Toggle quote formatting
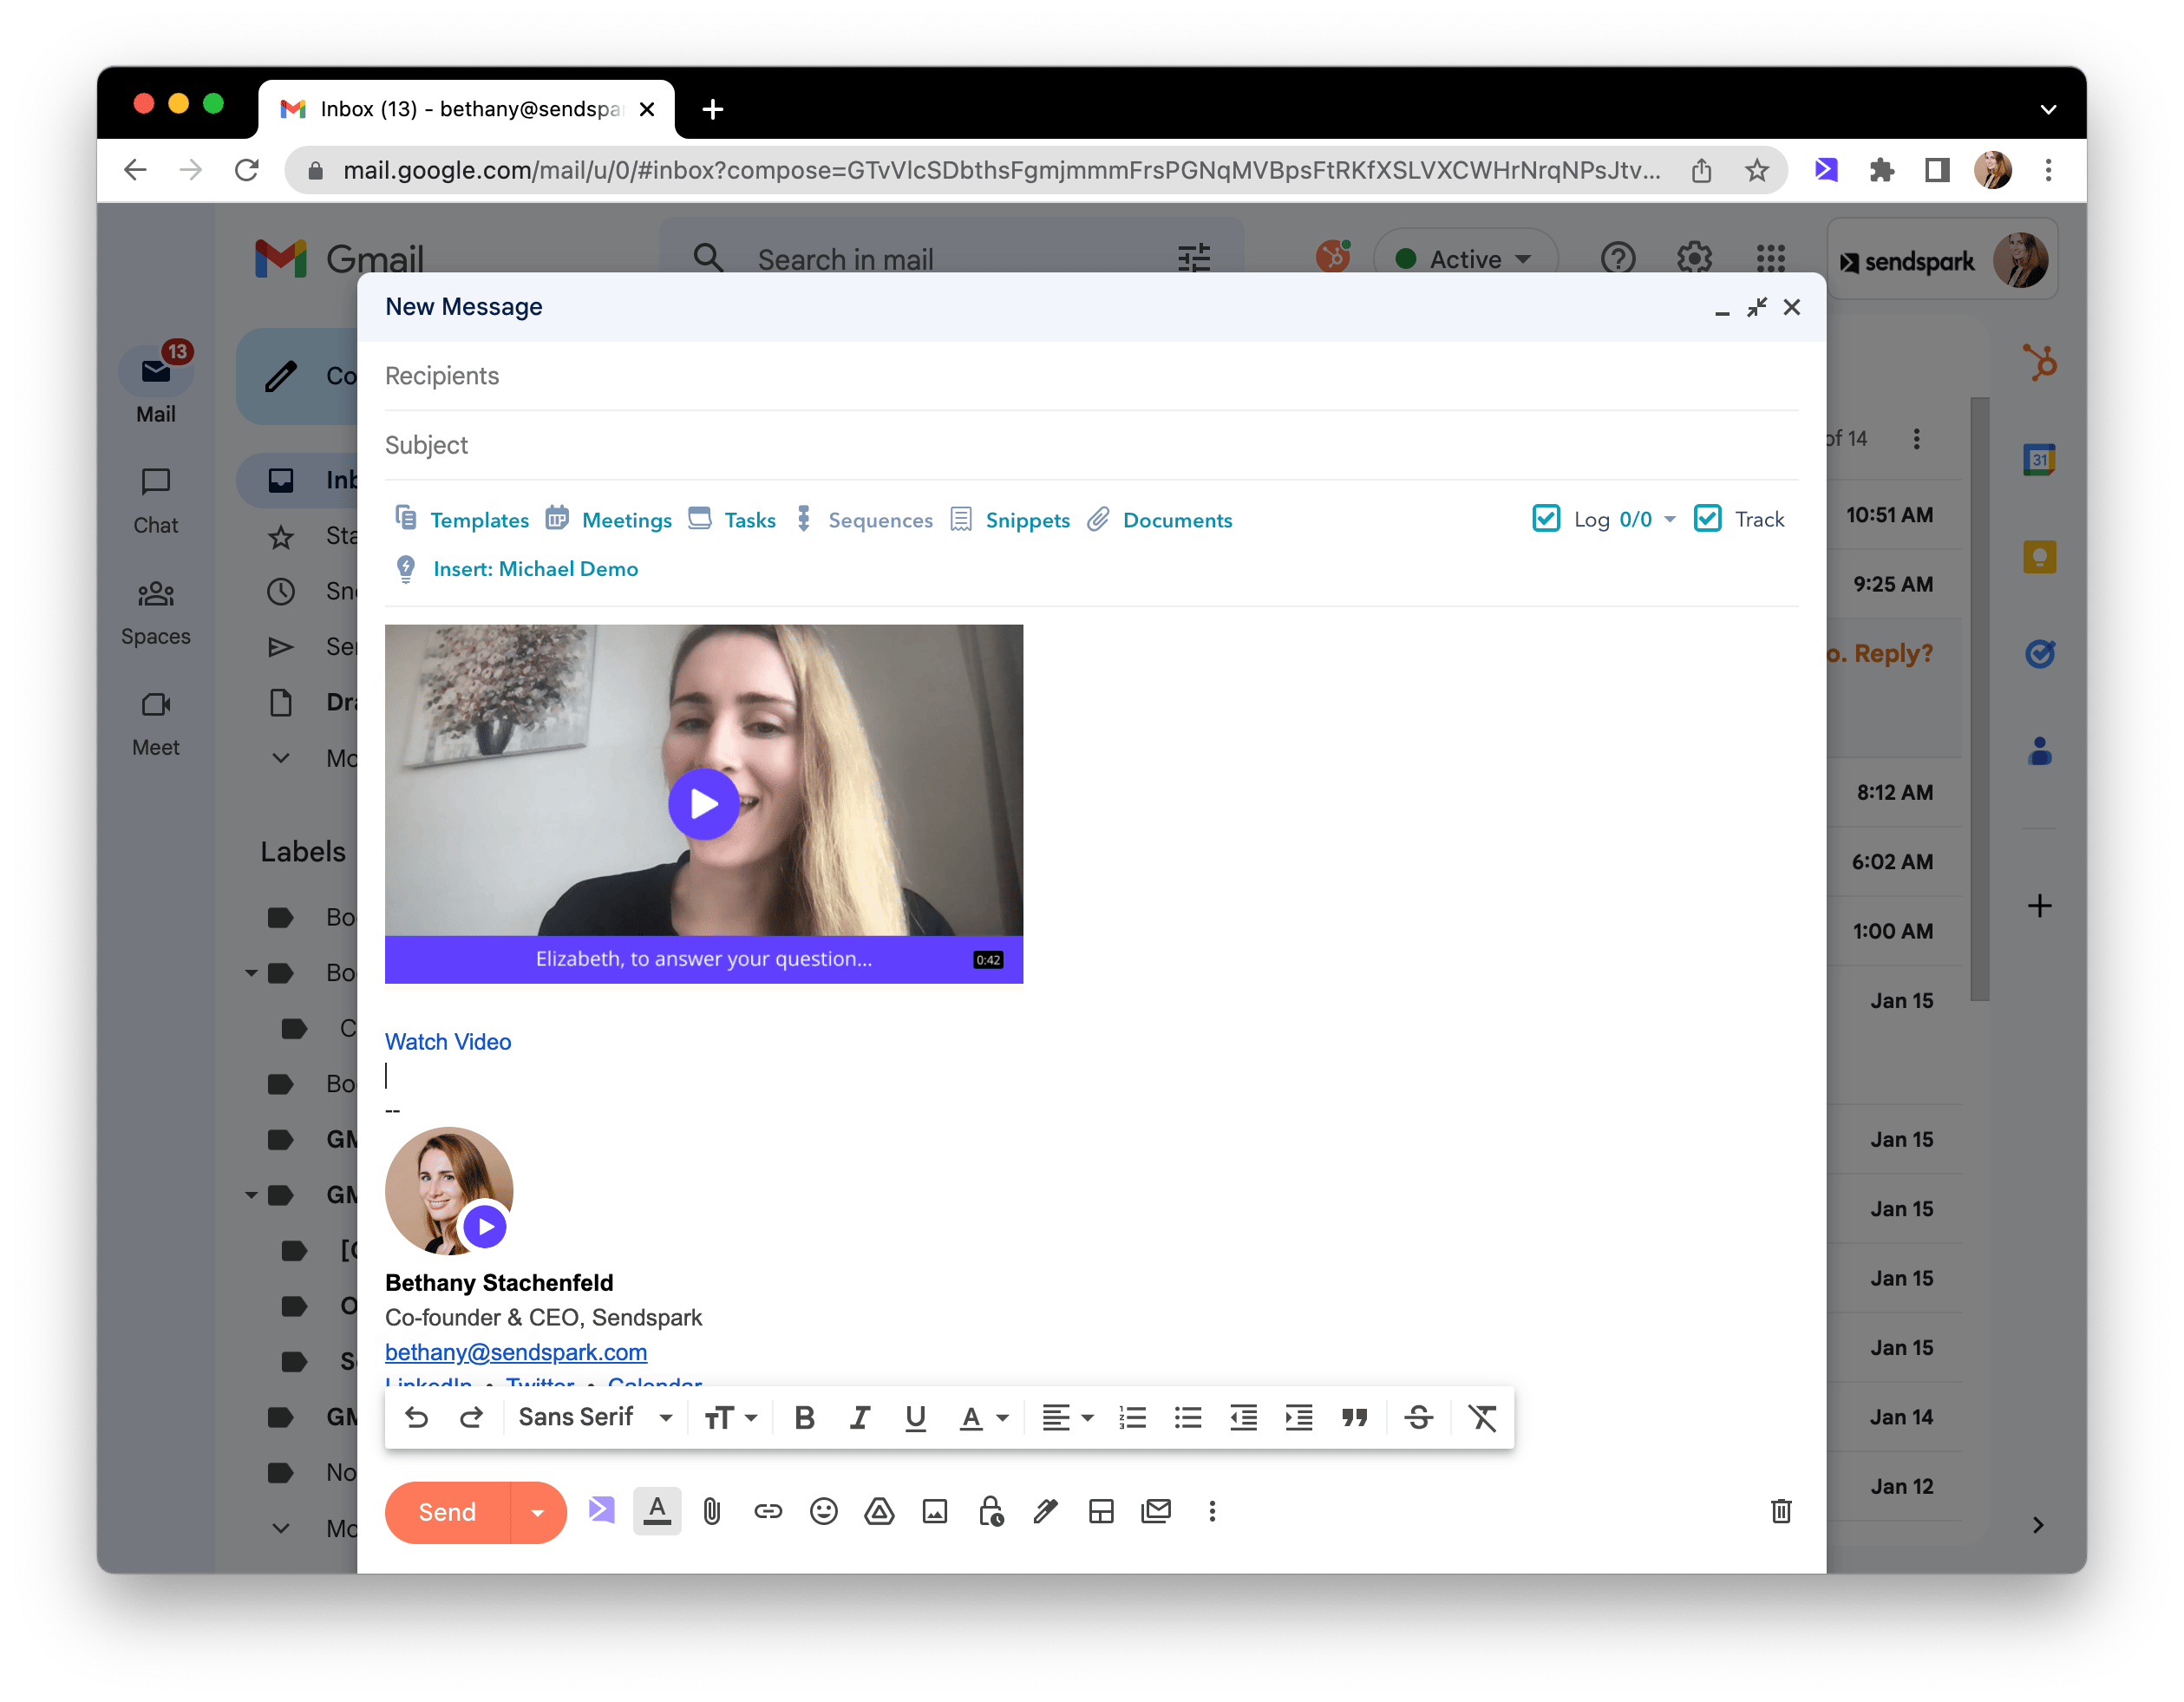 1354,1417
